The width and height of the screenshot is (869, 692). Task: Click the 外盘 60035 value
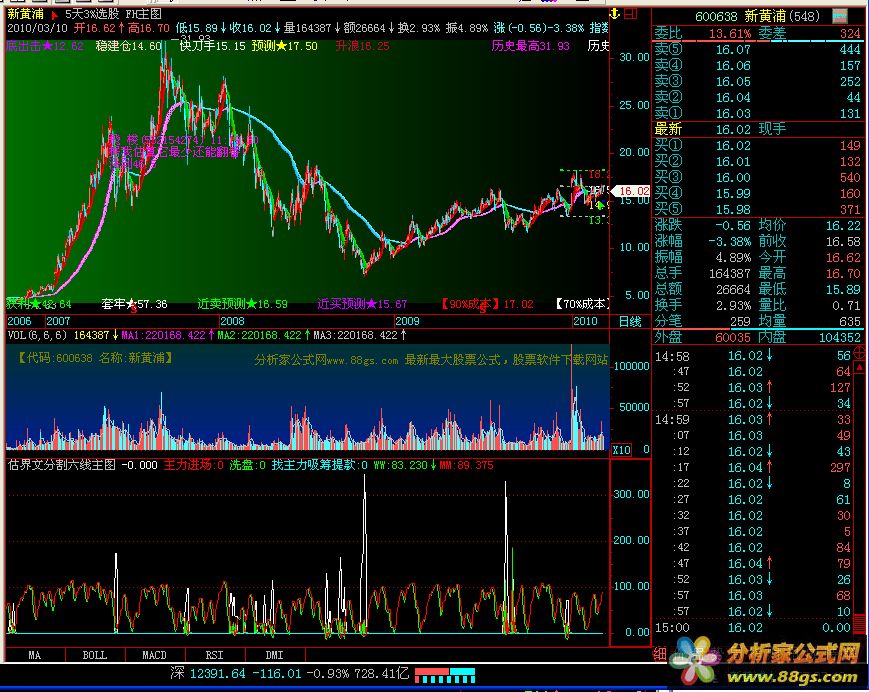tap(733, 338)
